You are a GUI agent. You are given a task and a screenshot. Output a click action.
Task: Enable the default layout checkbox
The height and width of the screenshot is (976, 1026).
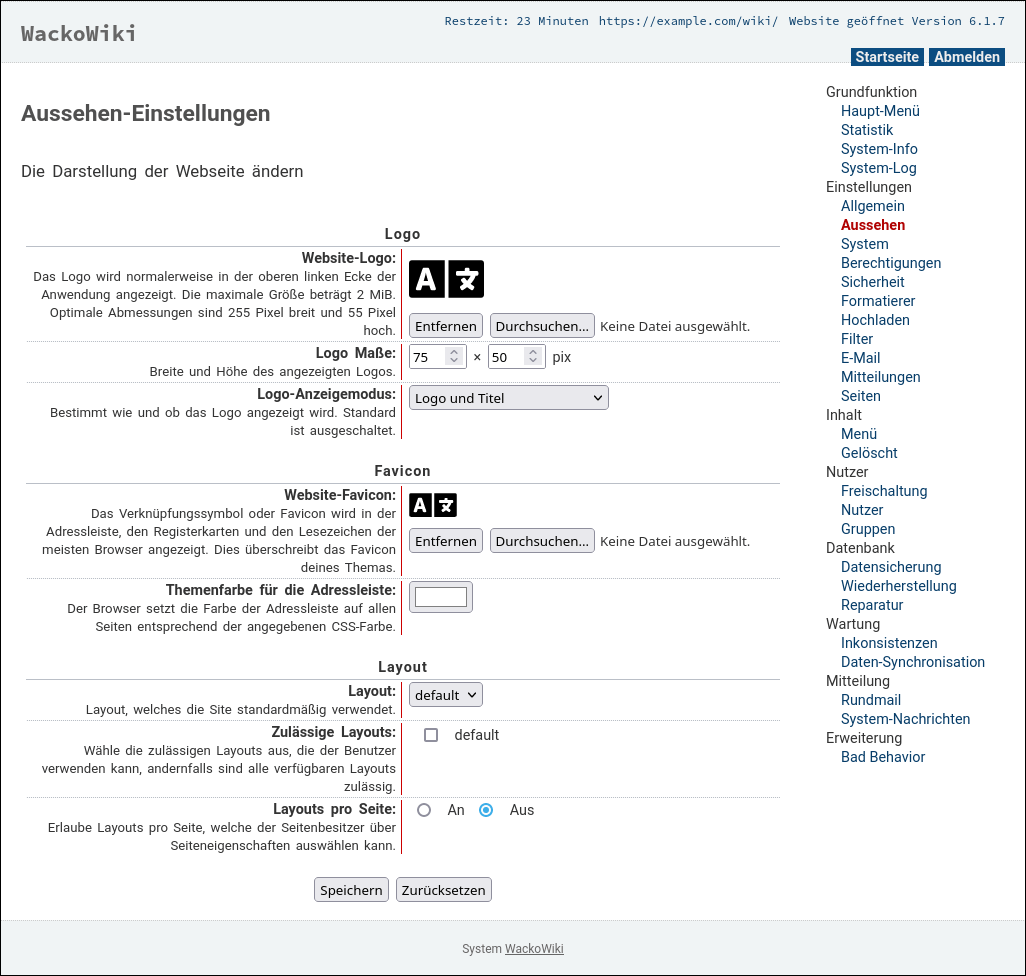coord(431,735)
